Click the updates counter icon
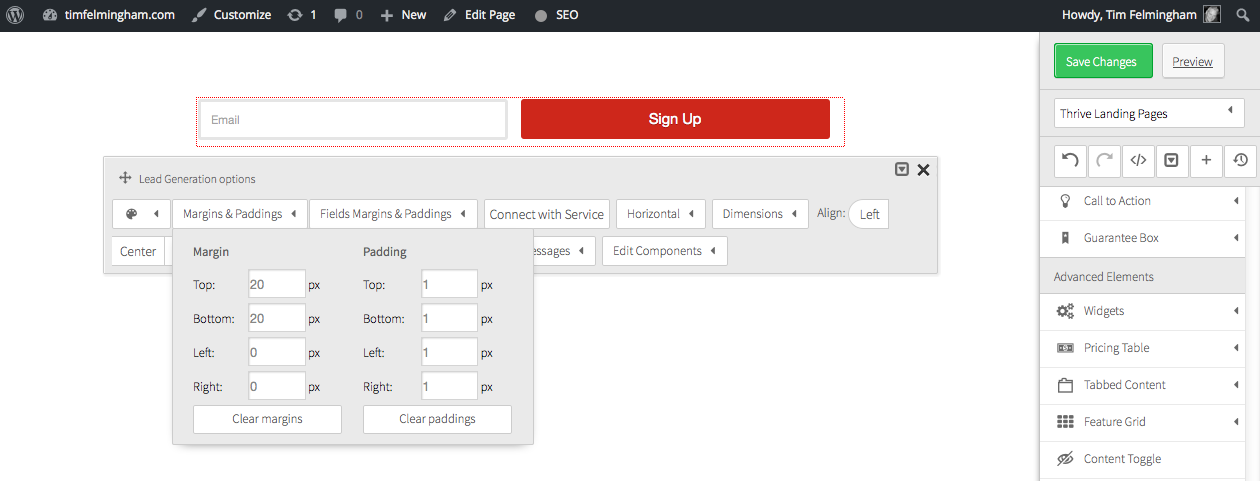This screenshot has height=481, width=1260. 301,15
